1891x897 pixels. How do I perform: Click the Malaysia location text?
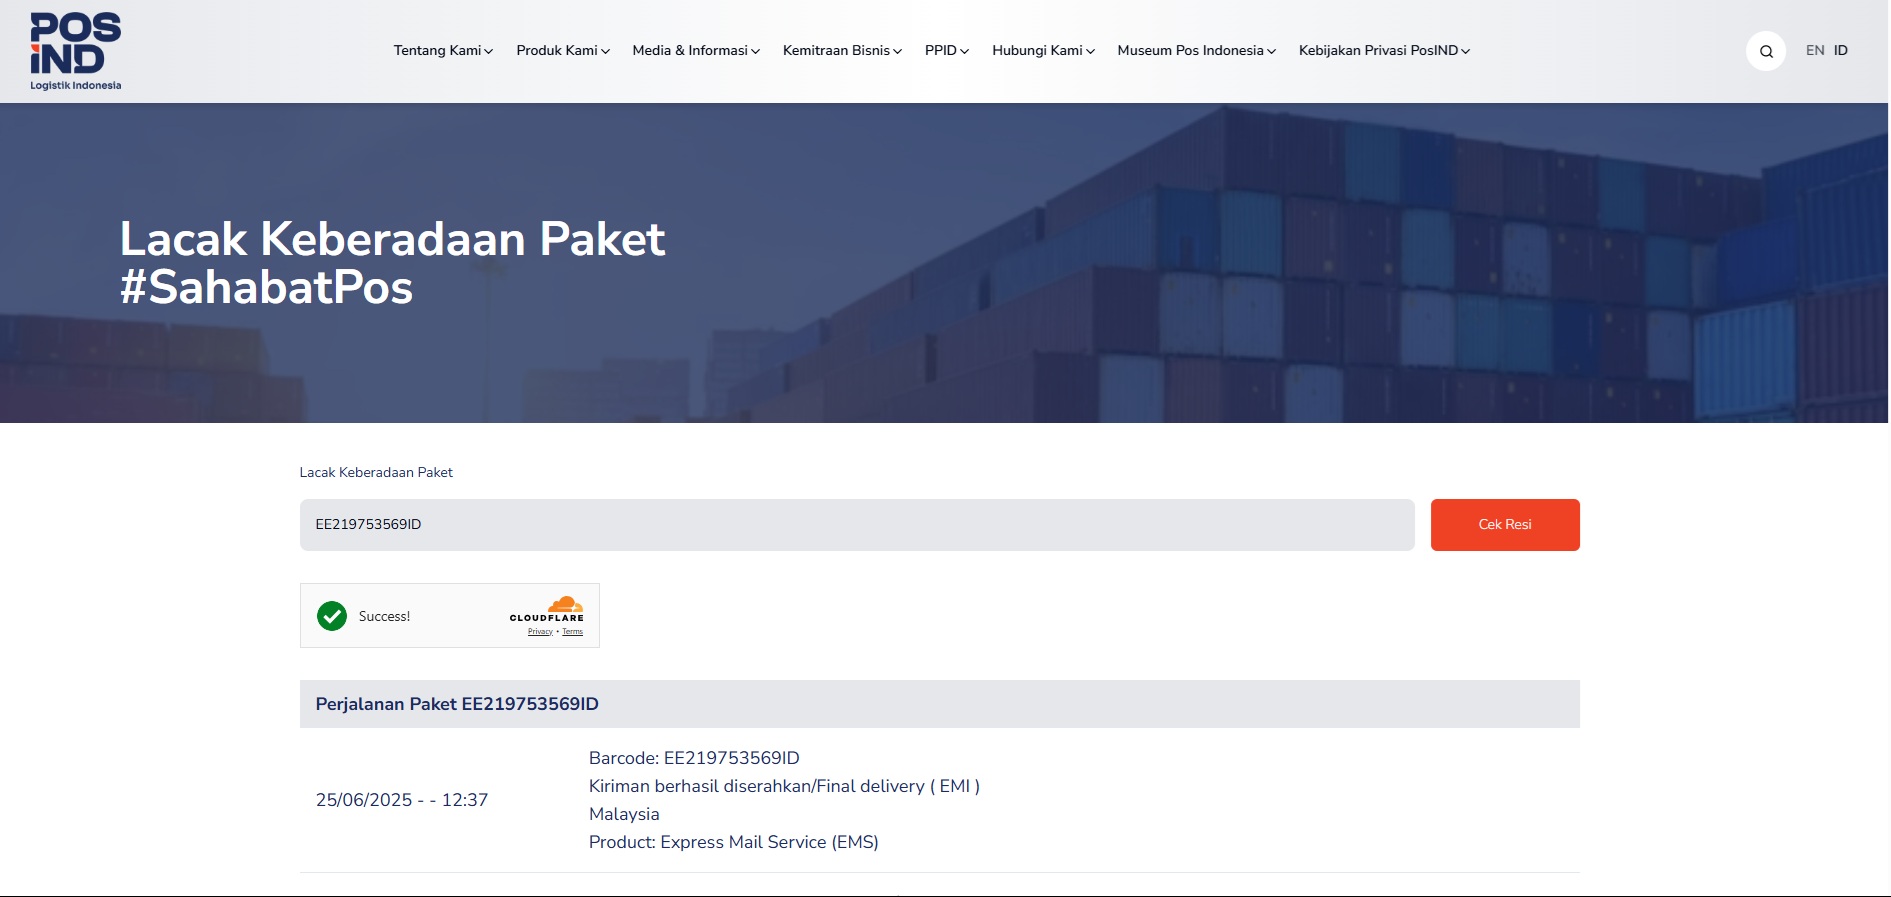(x=624, y=814)
